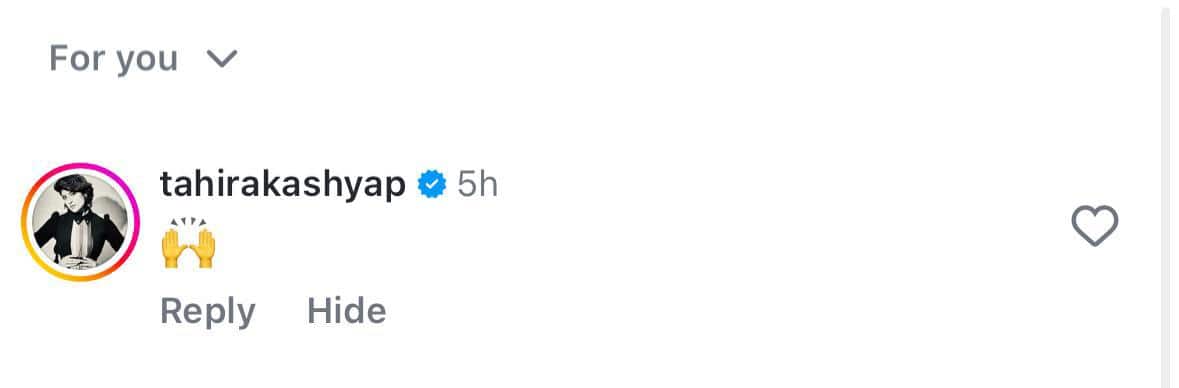This screenshot has width=1179, height=388.
Task: Tap the heart outline to like this comment
Action: [1095, 226]
